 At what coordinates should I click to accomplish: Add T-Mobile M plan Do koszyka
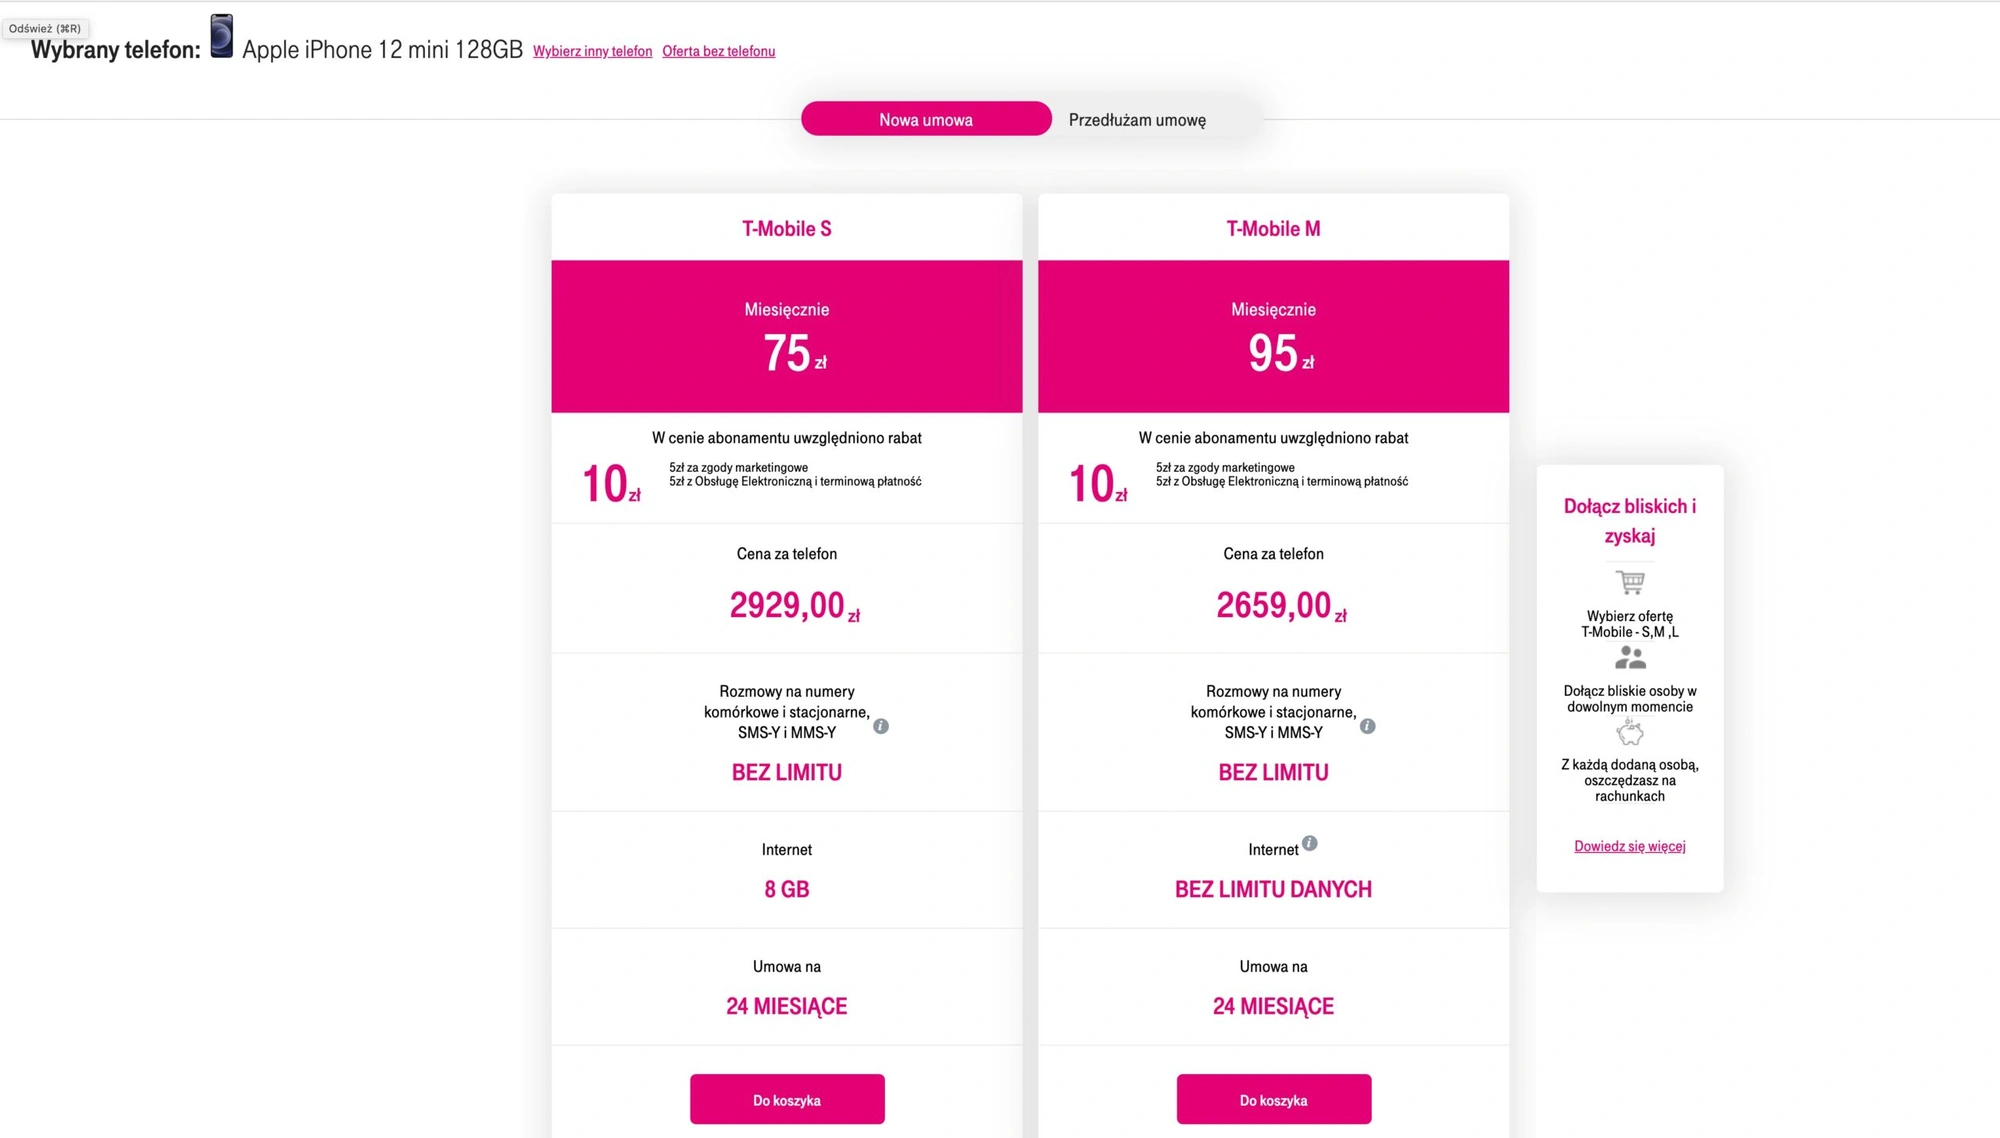(x=1274, y=1099)
